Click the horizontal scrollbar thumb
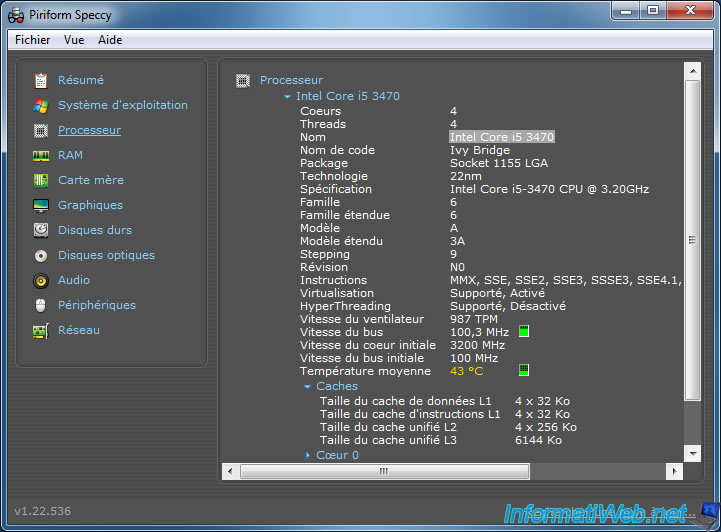Viewport: 721px width, 532px height. point(384,471)
